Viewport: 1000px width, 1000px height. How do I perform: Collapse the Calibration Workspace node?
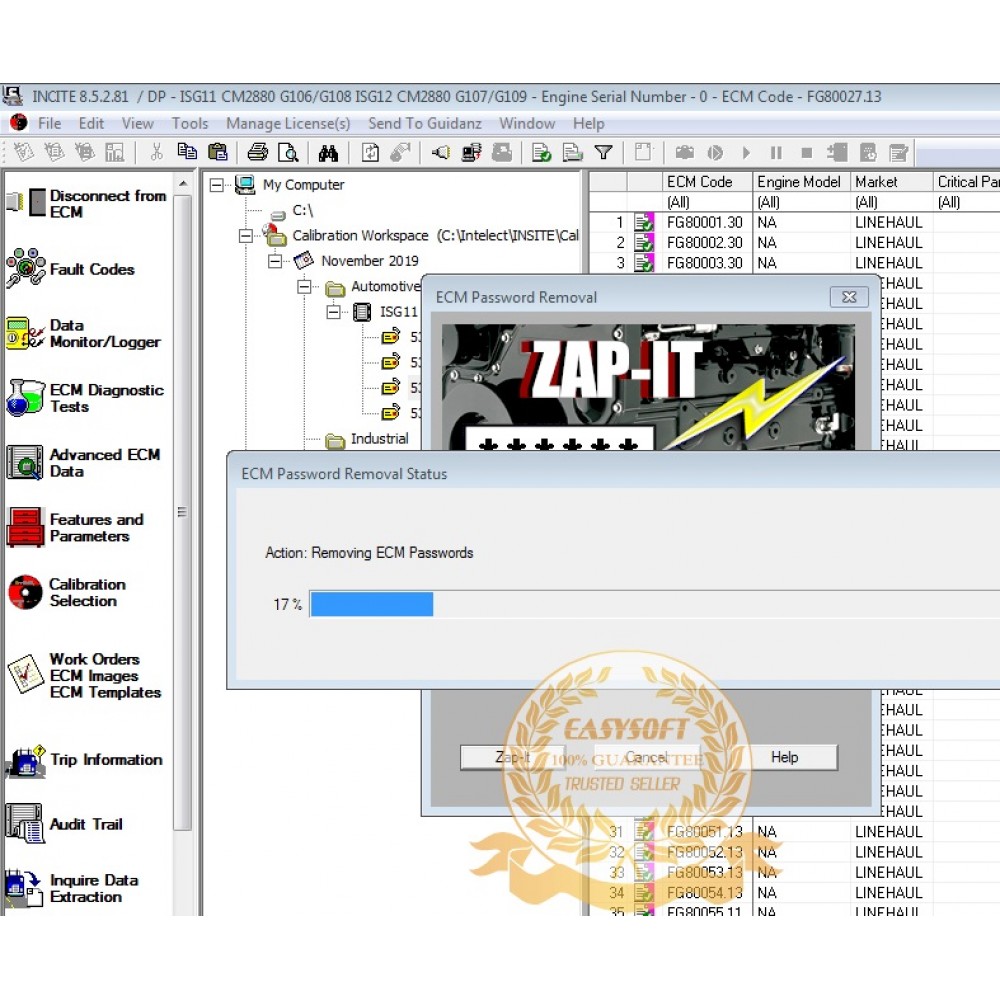246,236
